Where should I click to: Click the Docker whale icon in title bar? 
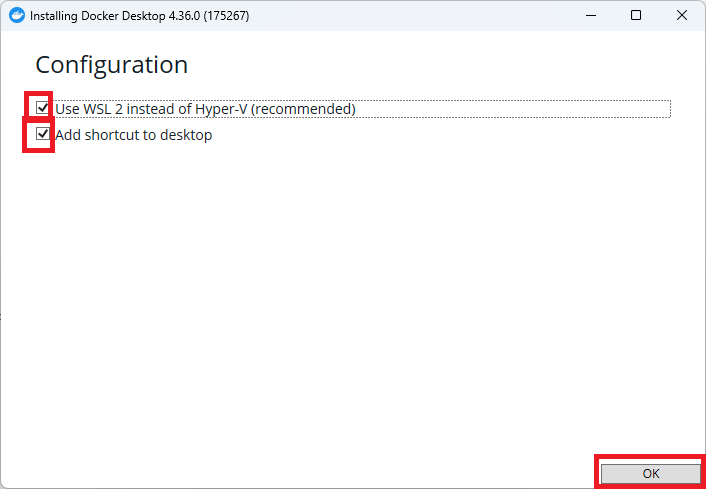click(x=17, y=16)
